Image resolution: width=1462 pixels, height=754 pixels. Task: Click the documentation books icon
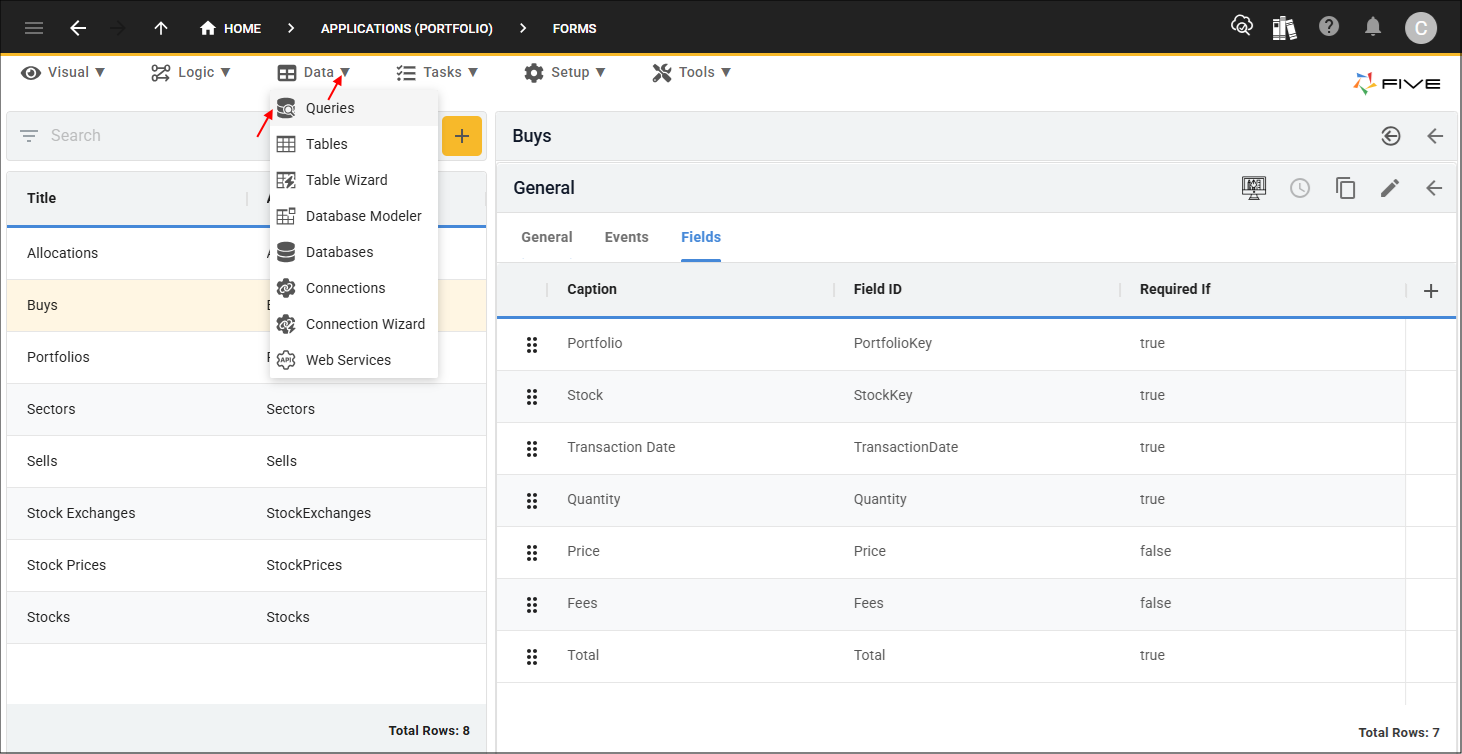[x=1284, y=27]
